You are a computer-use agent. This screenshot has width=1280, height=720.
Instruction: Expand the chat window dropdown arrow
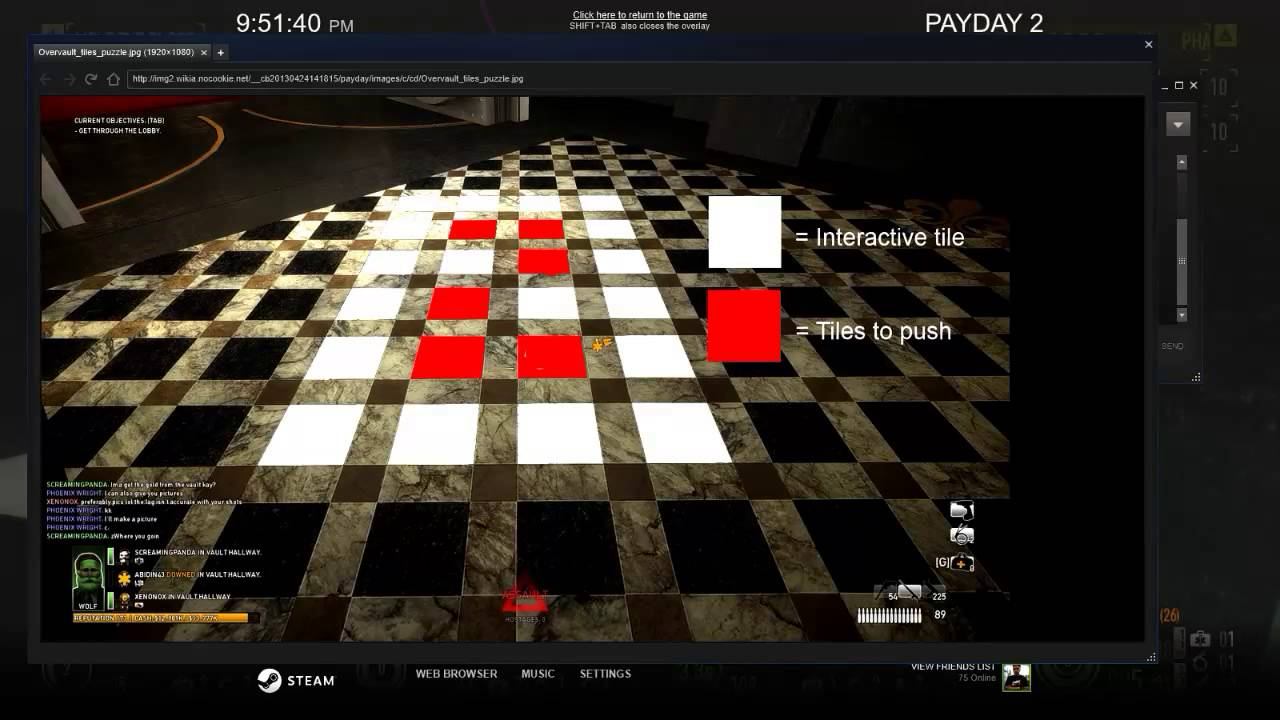click(x=1178, y=125)
